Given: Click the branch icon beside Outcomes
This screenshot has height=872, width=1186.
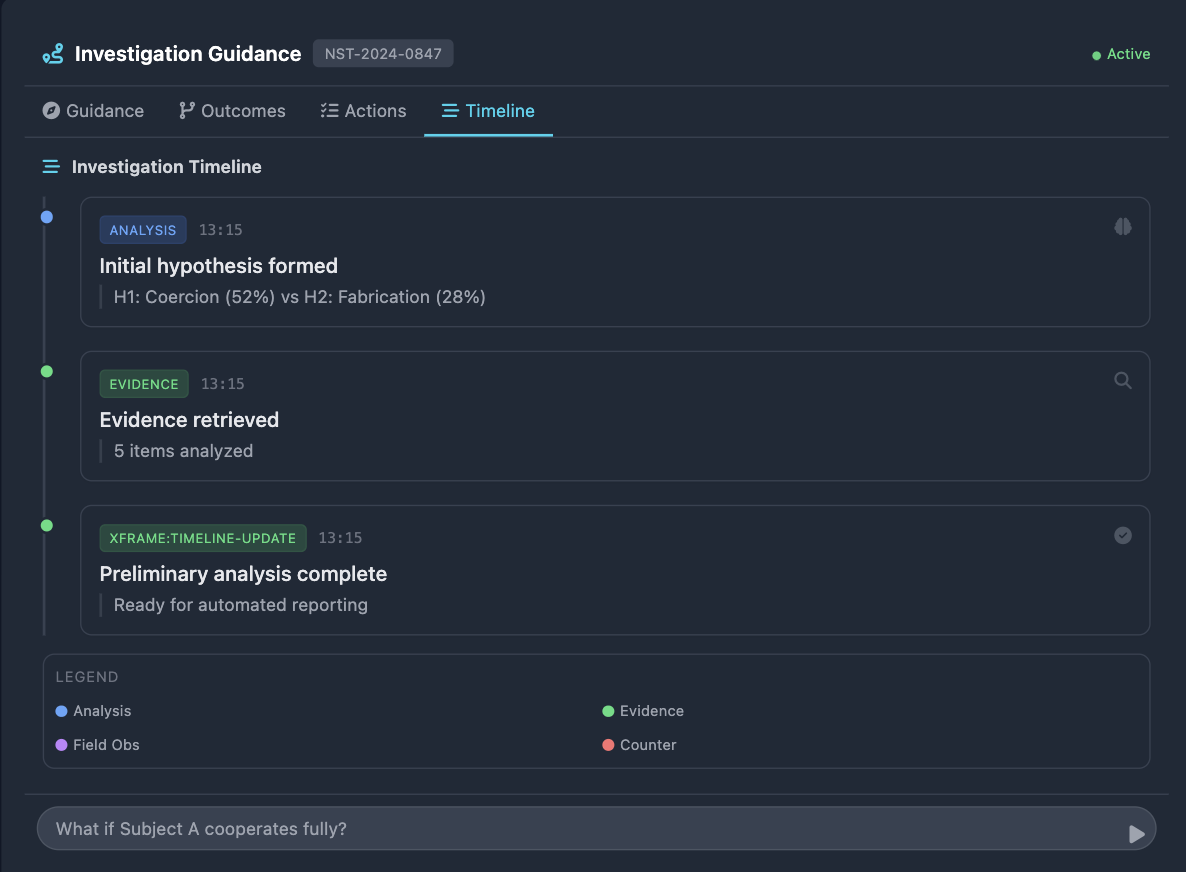Looking at the screenshot, I should 187,110.
